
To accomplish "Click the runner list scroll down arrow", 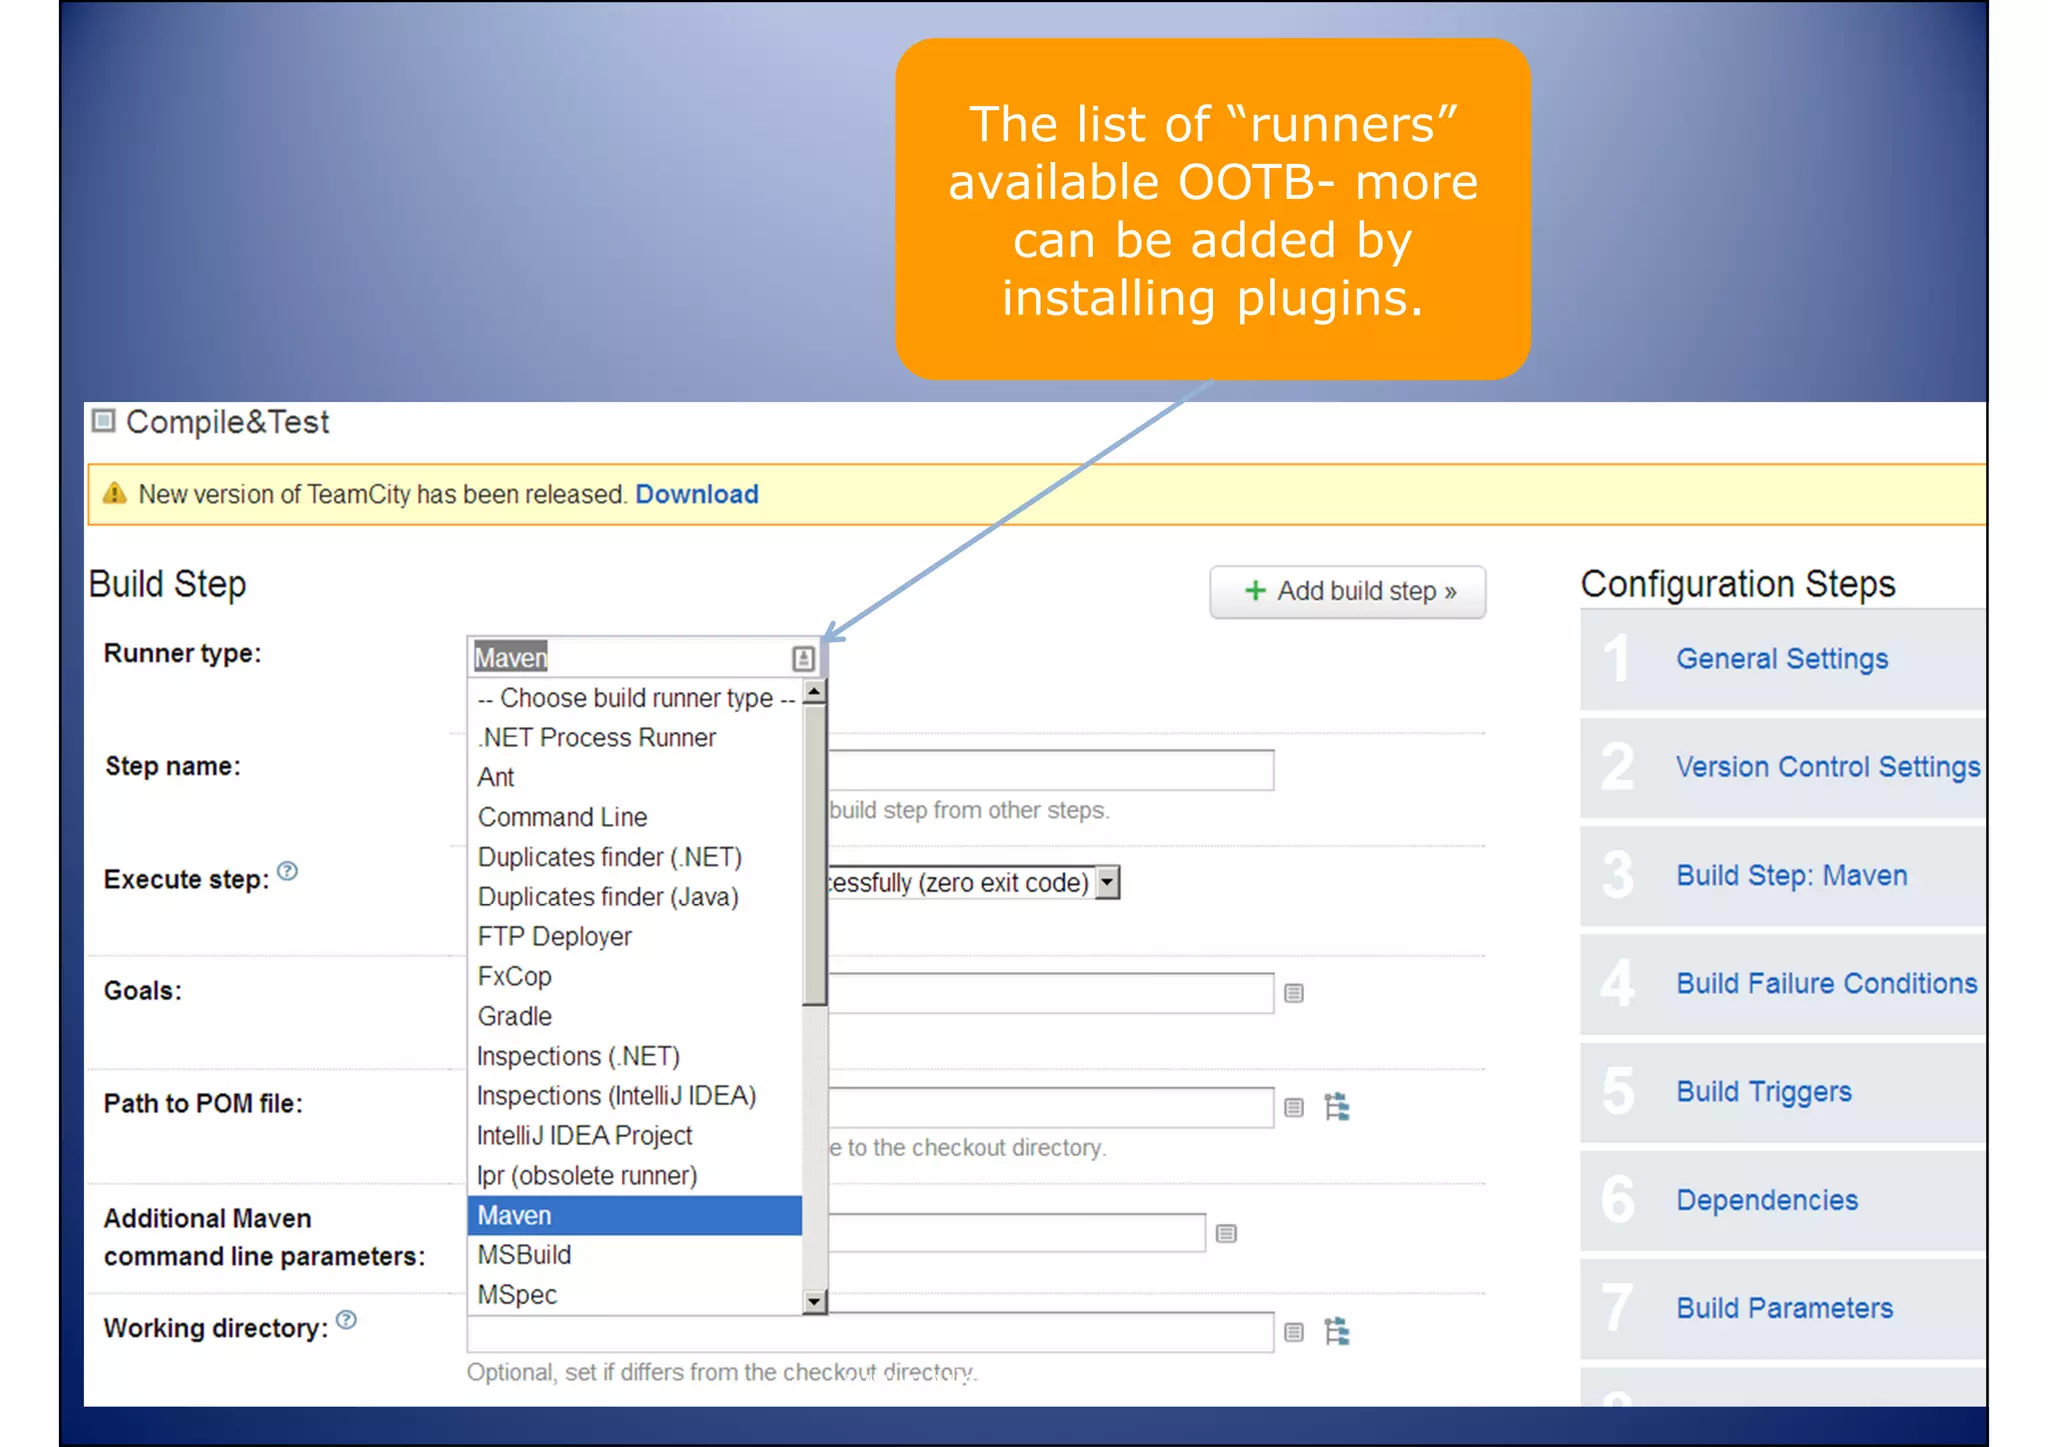I will tap(814, 1301).
